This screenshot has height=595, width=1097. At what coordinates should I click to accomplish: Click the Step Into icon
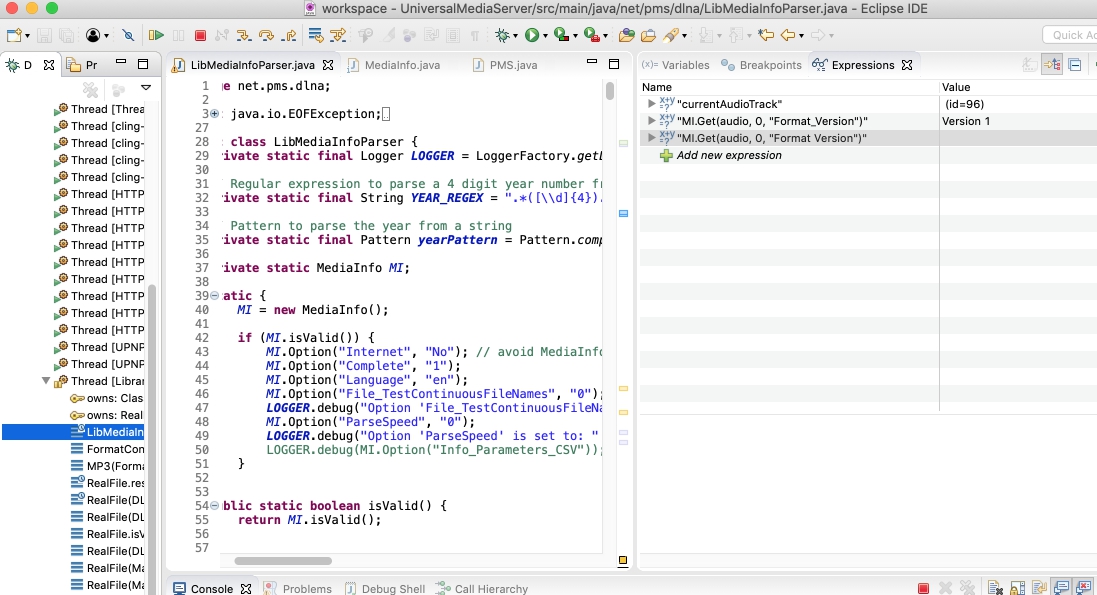[244, 35]
